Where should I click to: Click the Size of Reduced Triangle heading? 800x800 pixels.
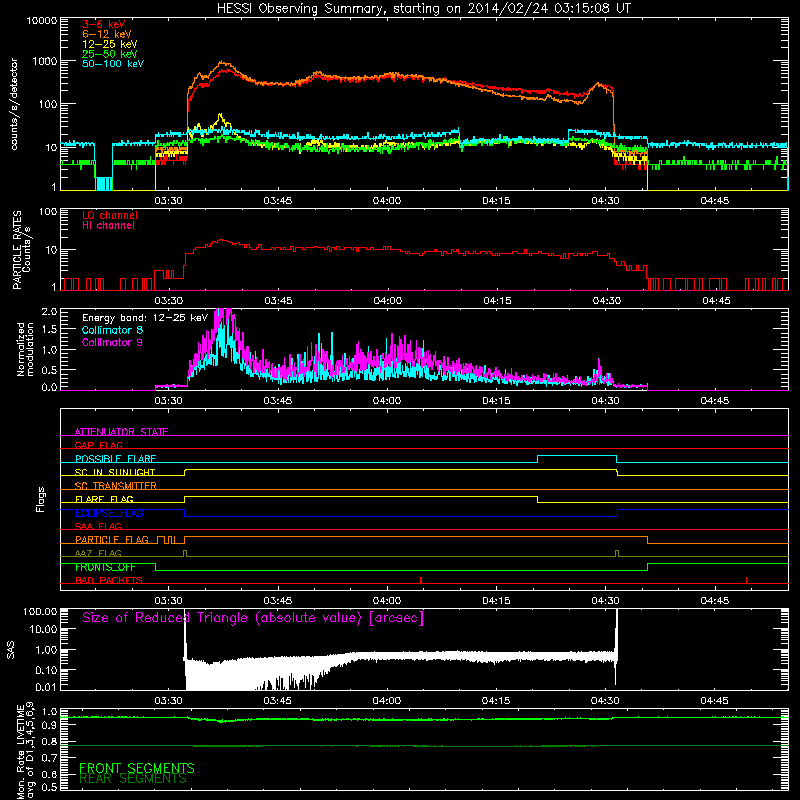[253, 618]
